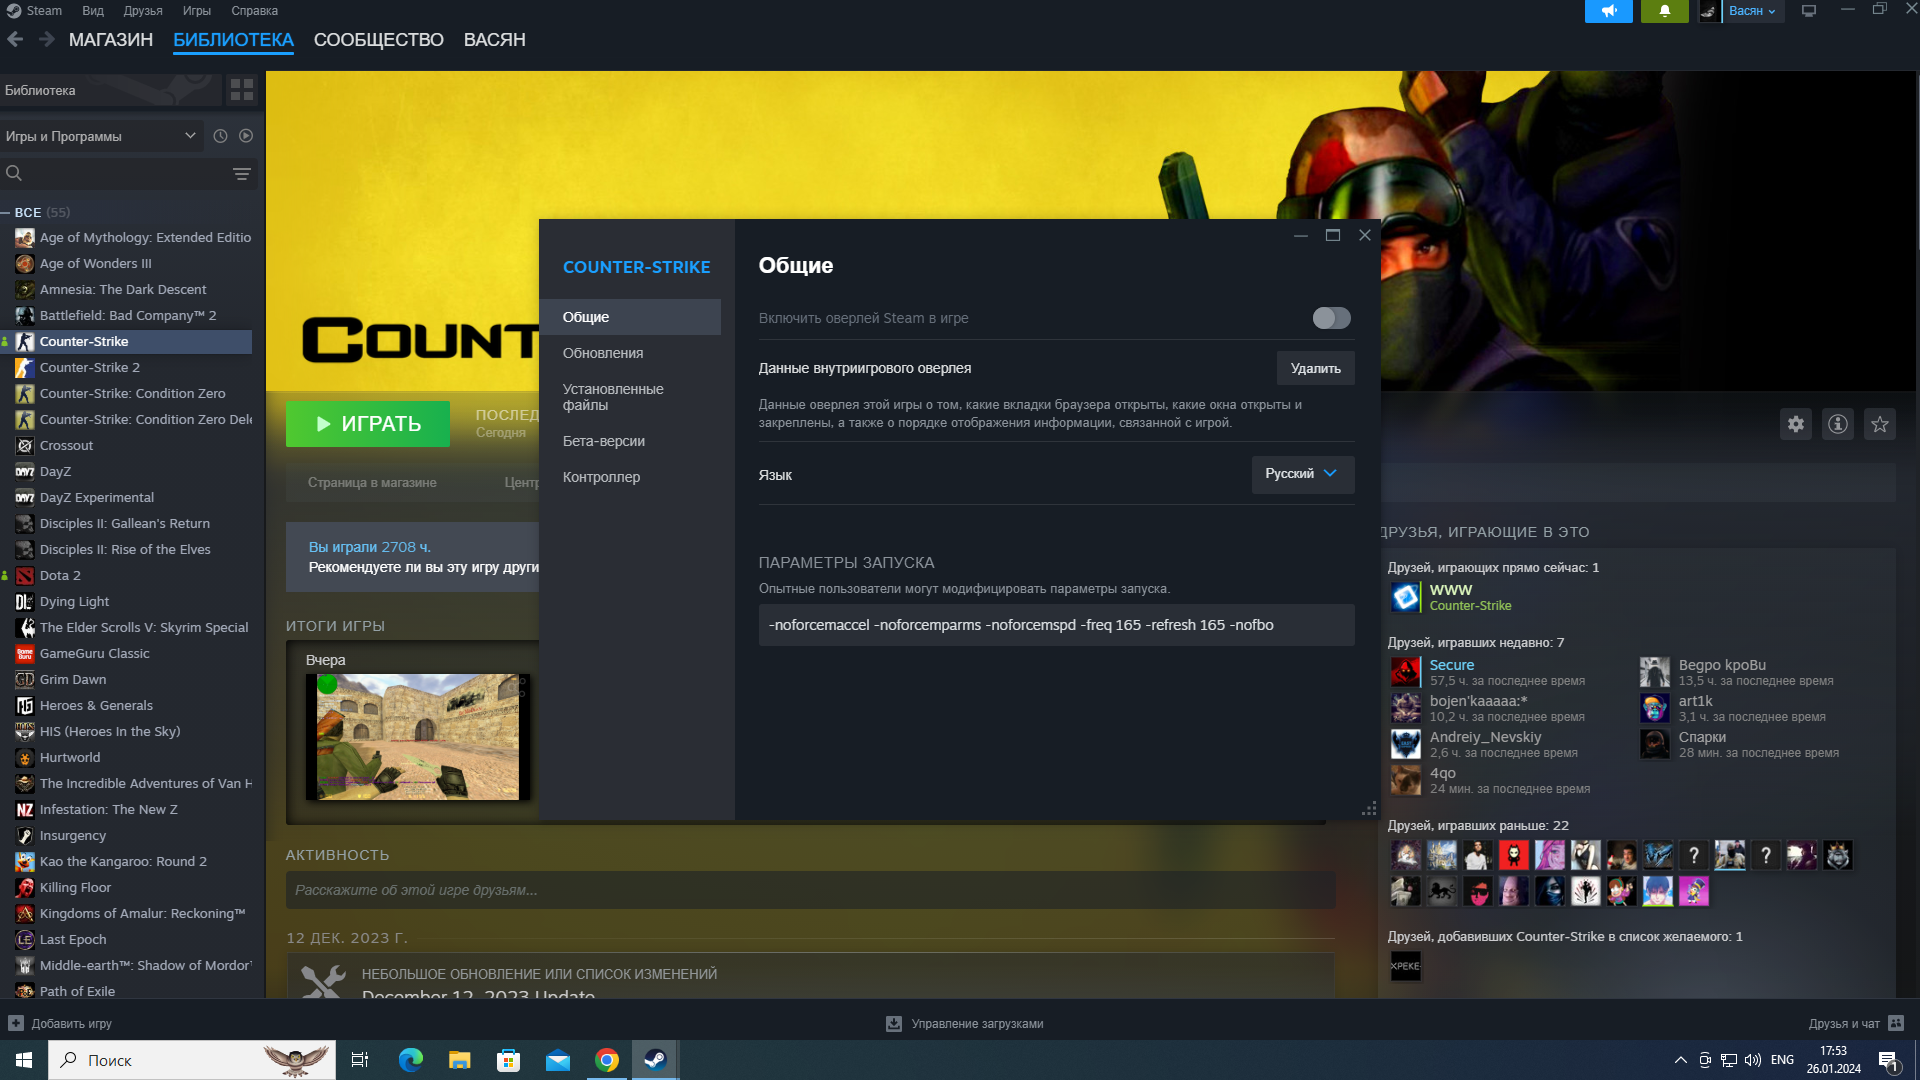Show hidden system tray icons
Viewport: 1920px width, 1080px height.
[x=1680, y=1060]
